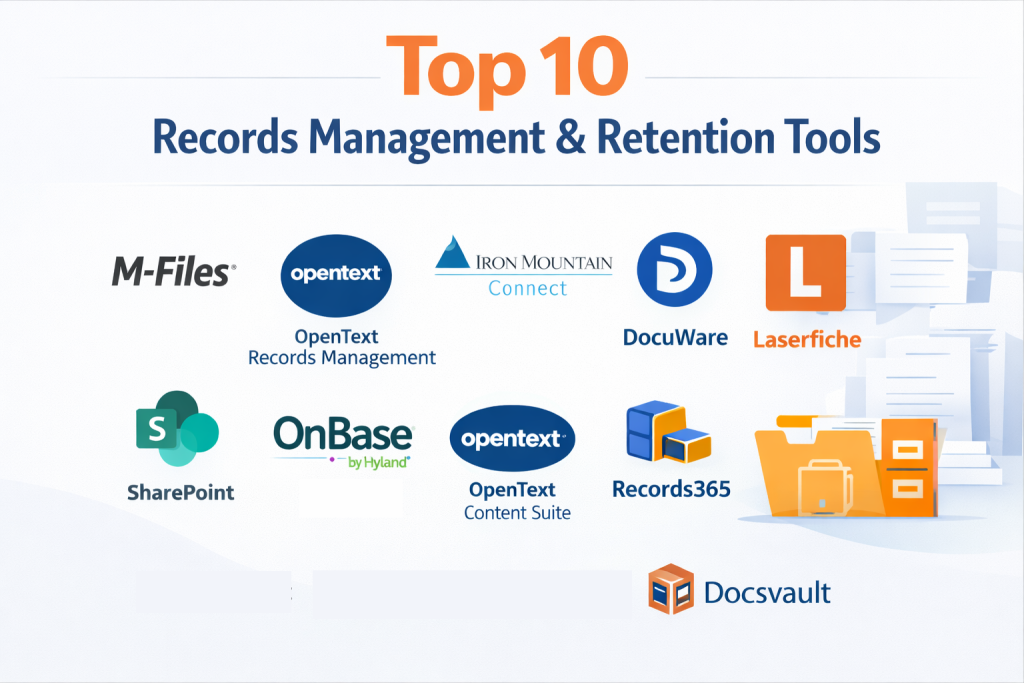Viewport: 1024px width, 683px height.
Task: Click the opentext oval above Content Suite
Action: click(512, 439)
